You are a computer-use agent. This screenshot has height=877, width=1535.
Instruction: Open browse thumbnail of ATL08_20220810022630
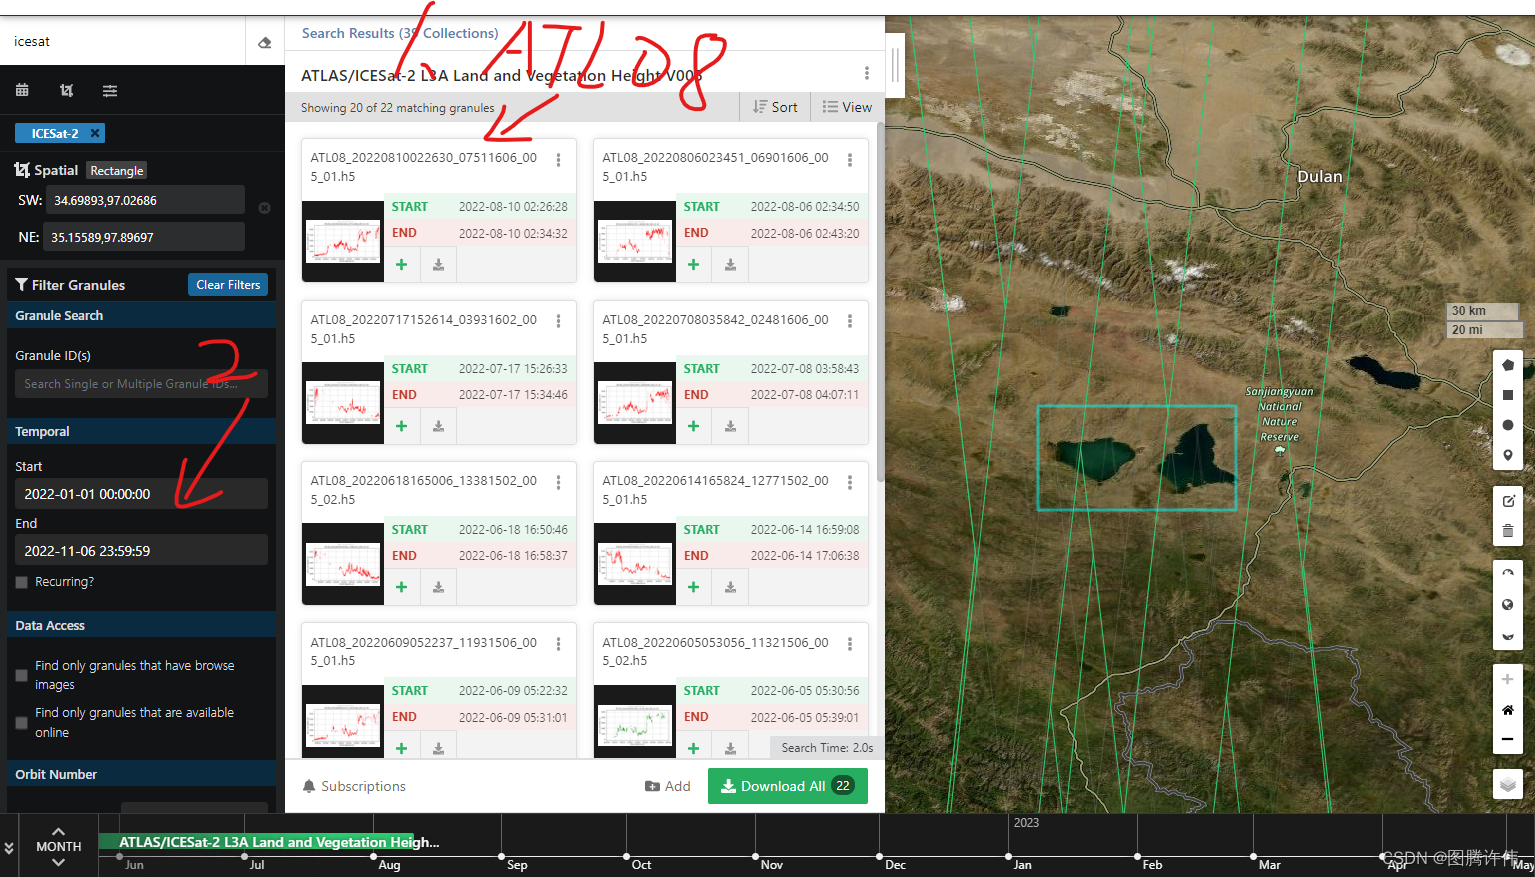click(x=343, y=241)
